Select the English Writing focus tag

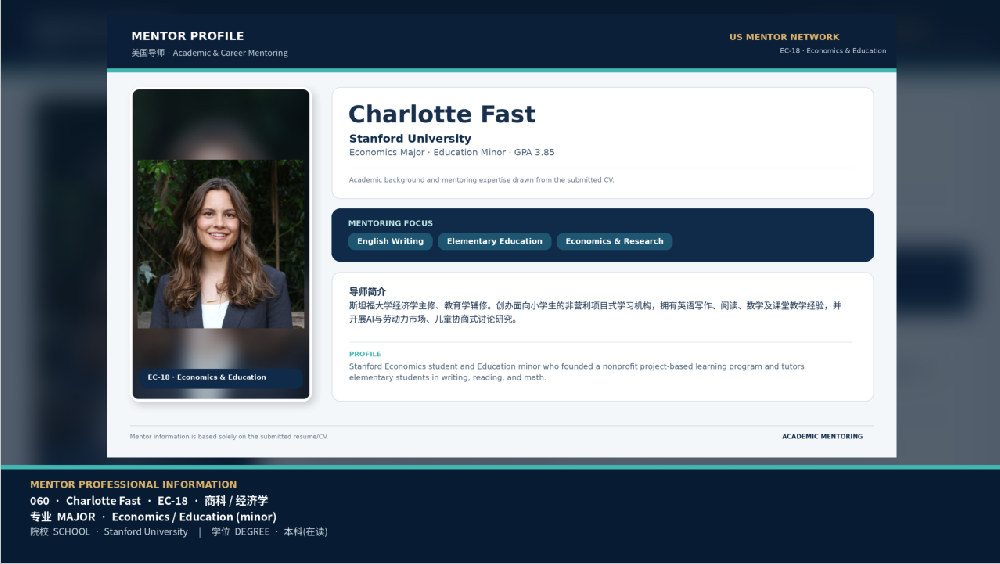(390, 241)
